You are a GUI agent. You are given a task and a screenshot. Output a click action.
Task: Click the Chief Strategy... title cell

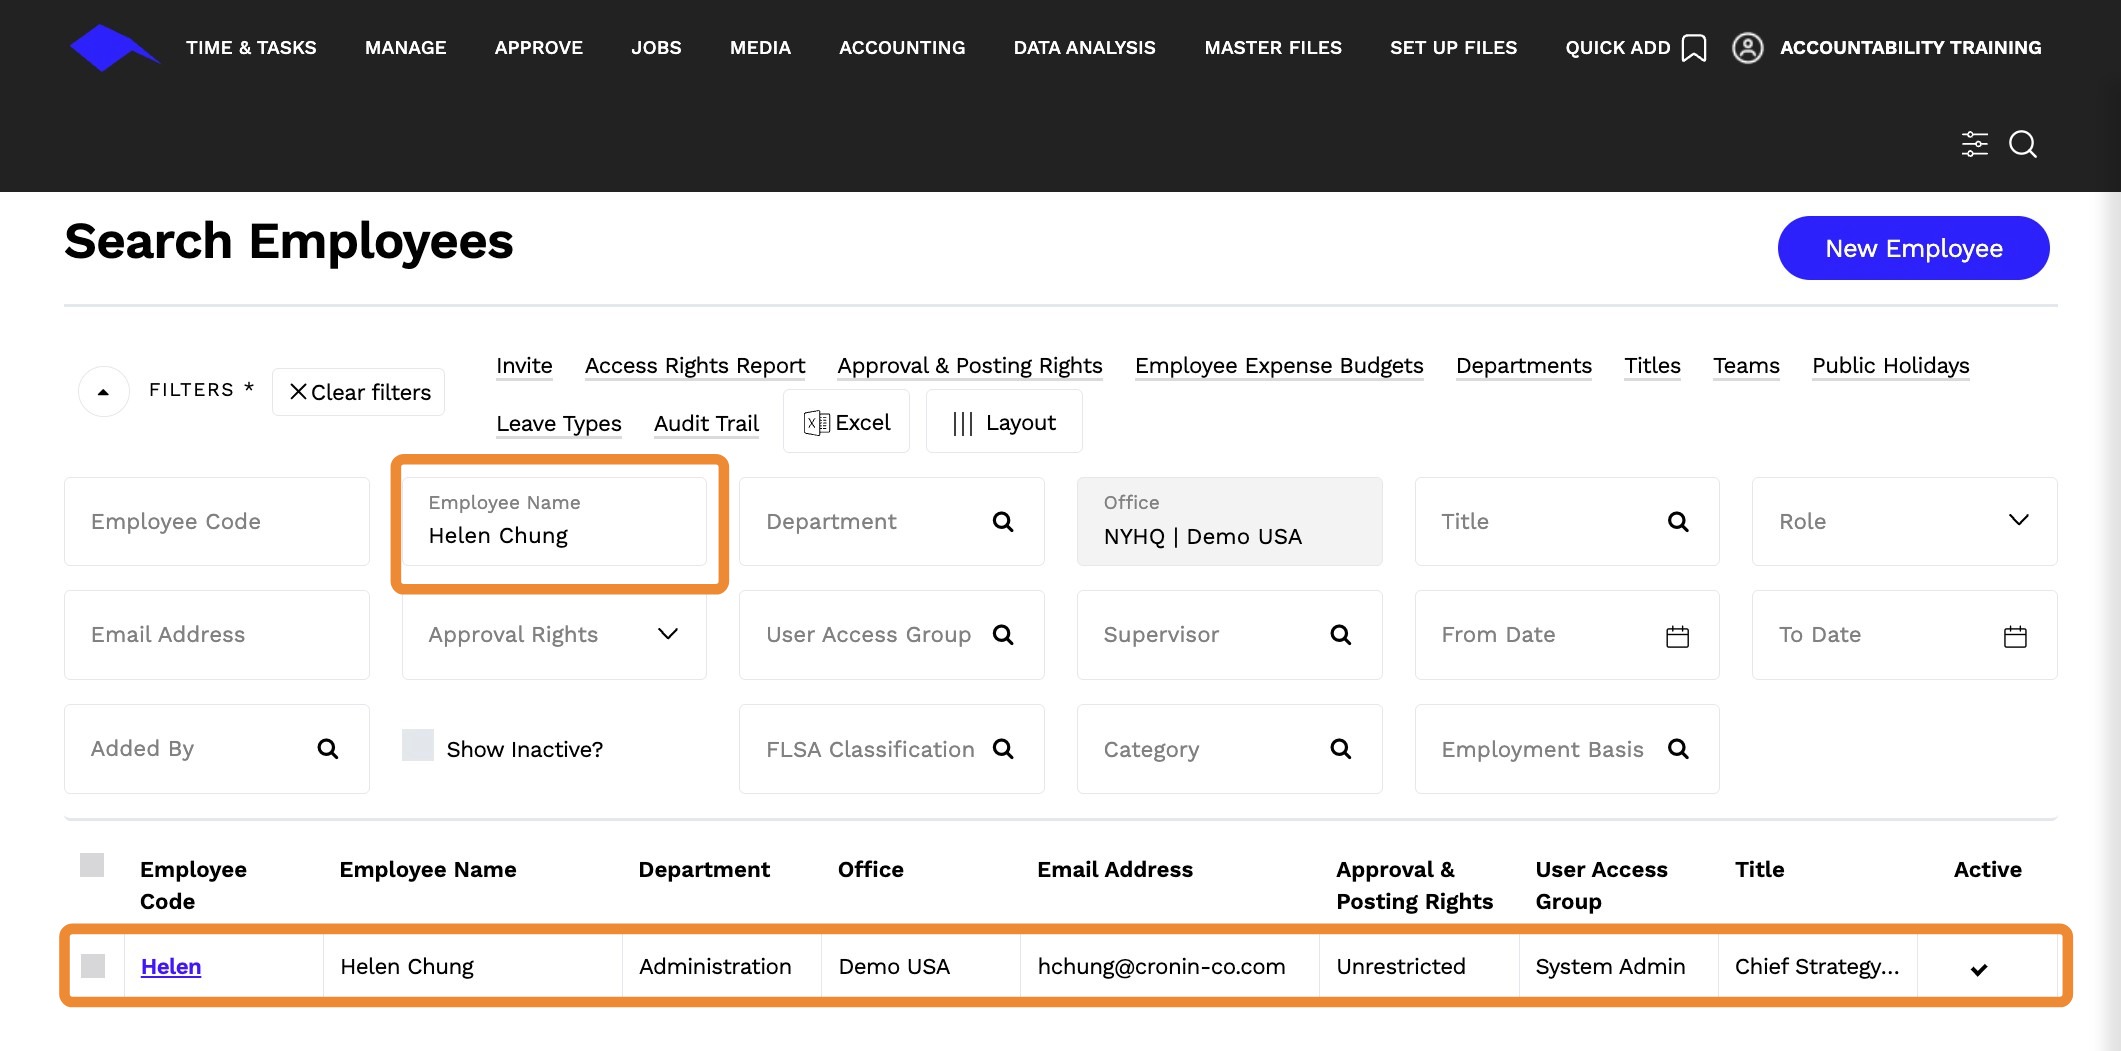pos(1816,966)
